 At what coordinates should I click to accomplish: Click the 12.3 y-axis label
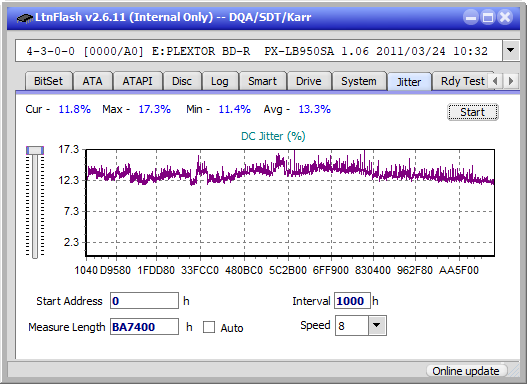tap(69, 180)
